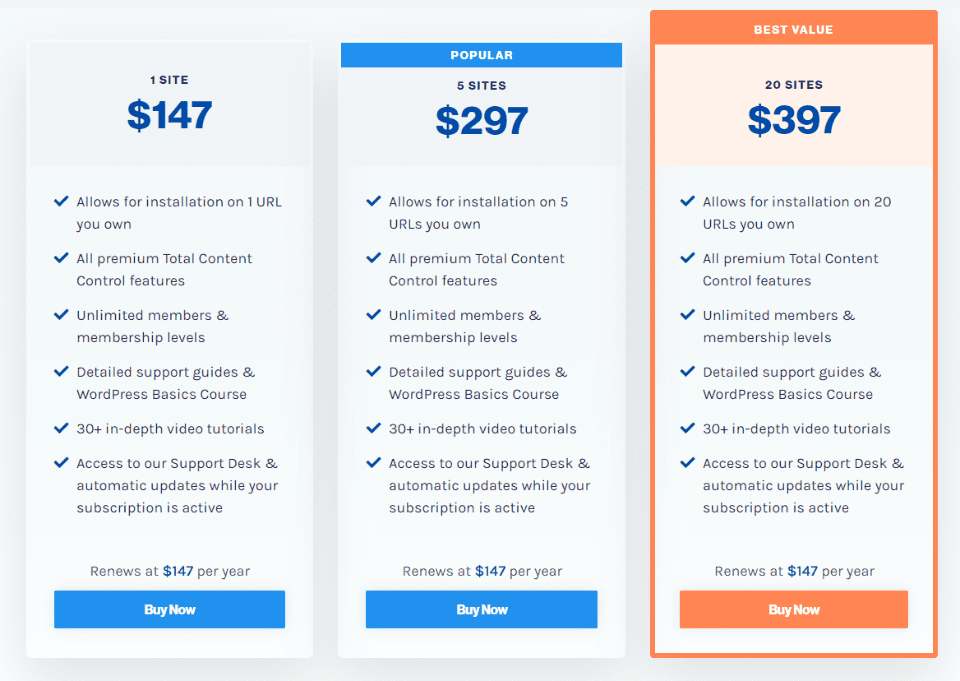Click the orange Buy Now button under 20 Sites

793,610
